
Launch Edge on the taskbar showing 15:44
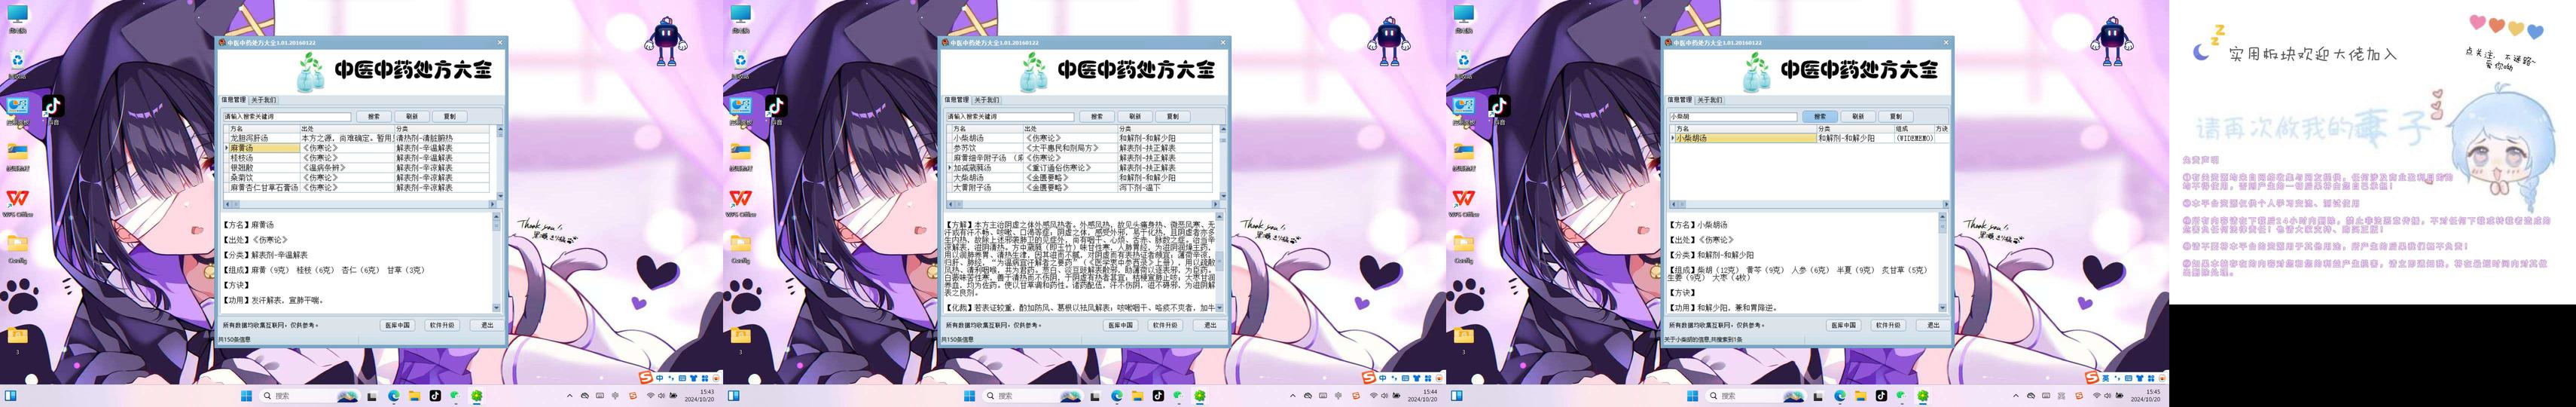[x=1117, y=396]
